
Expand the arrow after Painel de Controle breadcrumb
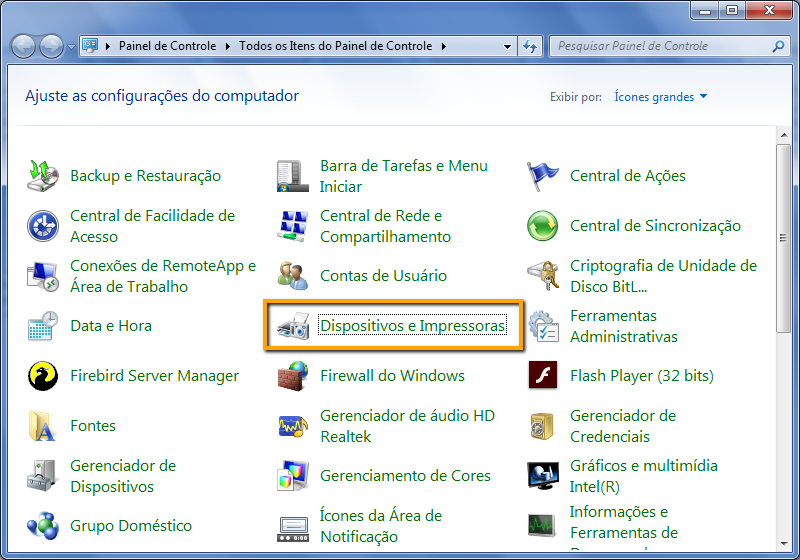click(228, 46)
